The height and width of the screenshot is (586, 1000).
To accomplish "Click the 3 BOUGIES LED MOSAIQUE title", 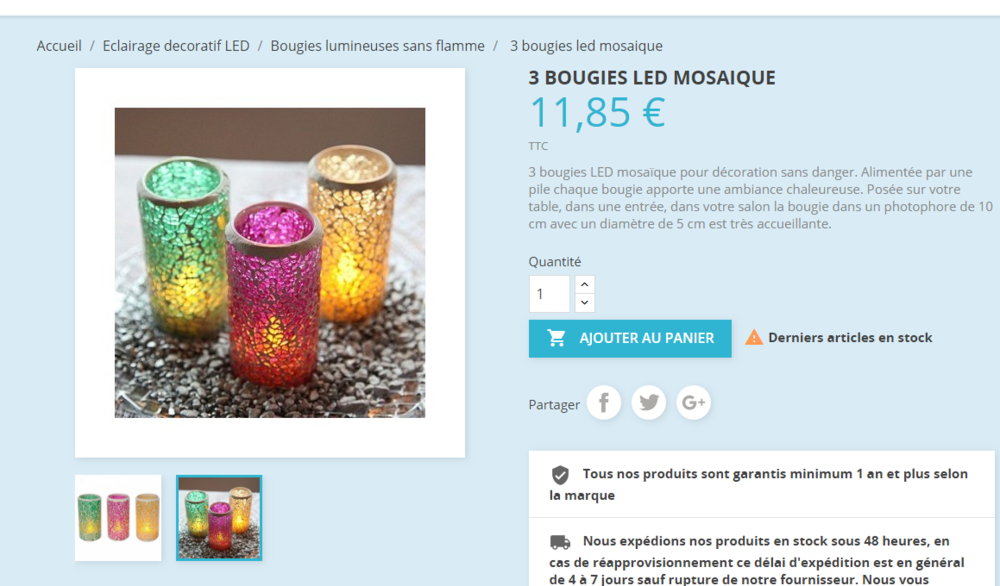I will tap(652, 78).
